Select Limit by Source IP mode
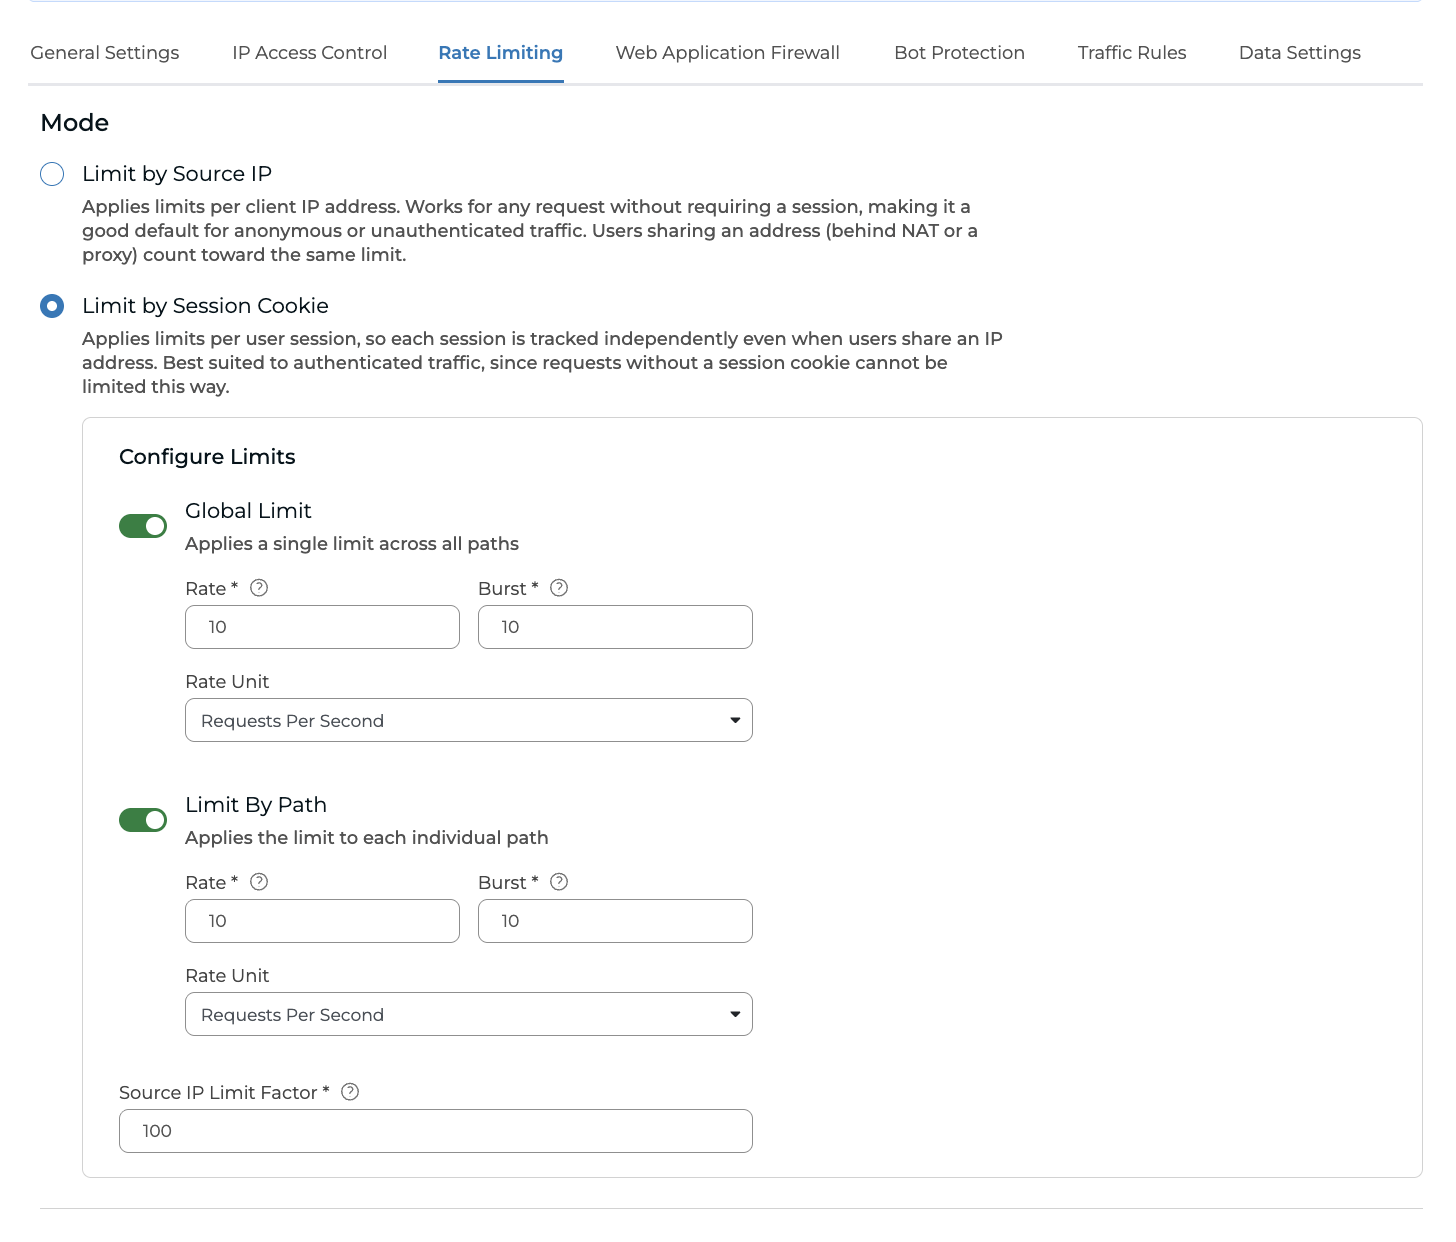The height and width of the screenshot is (1242, 1456). pyautogui.click(x=52, y=174)
